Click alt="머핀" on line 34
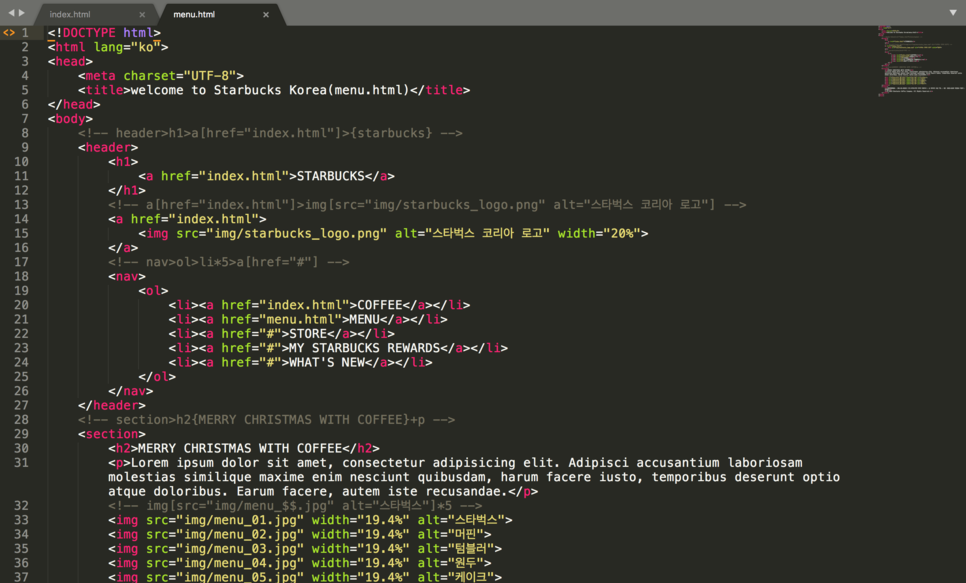 pos(450,534)
